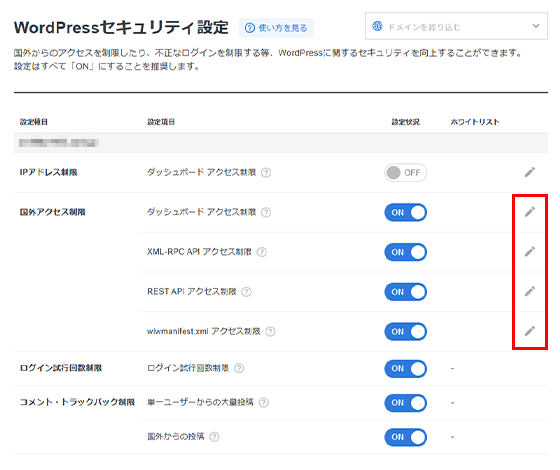The image size is (560, 470).
Task: Edit whitelist for XML-RPC API アクセス制限
Action: pyautogui.click(x=530, y=251)
